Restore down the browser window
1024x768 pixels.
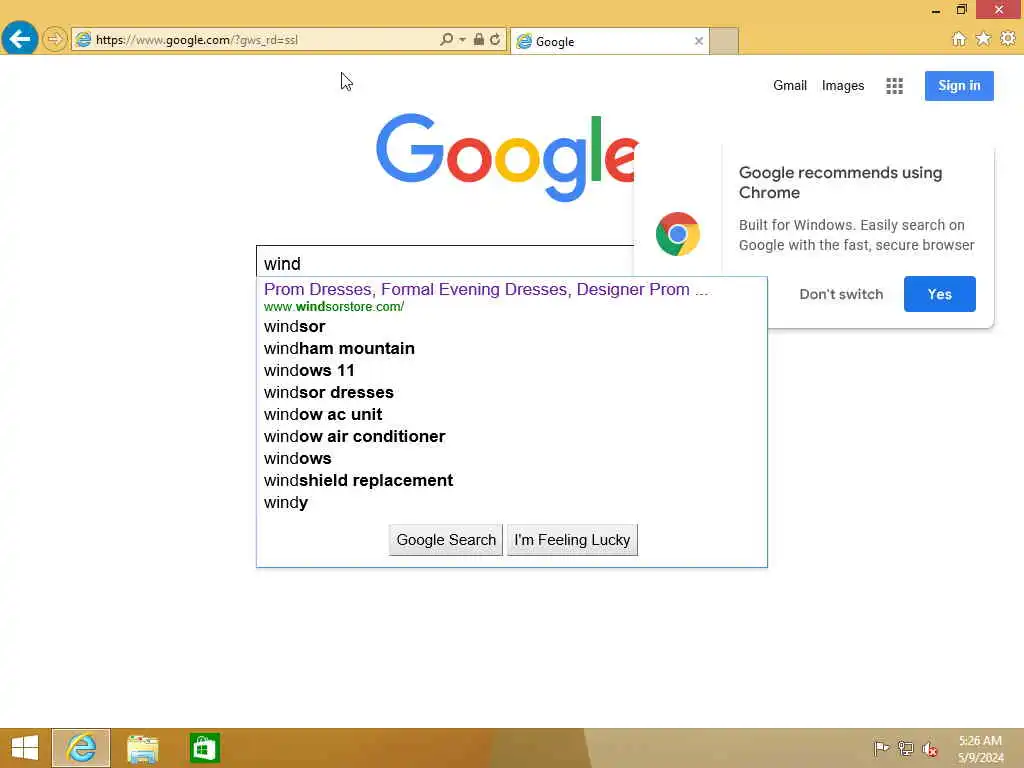961,10
